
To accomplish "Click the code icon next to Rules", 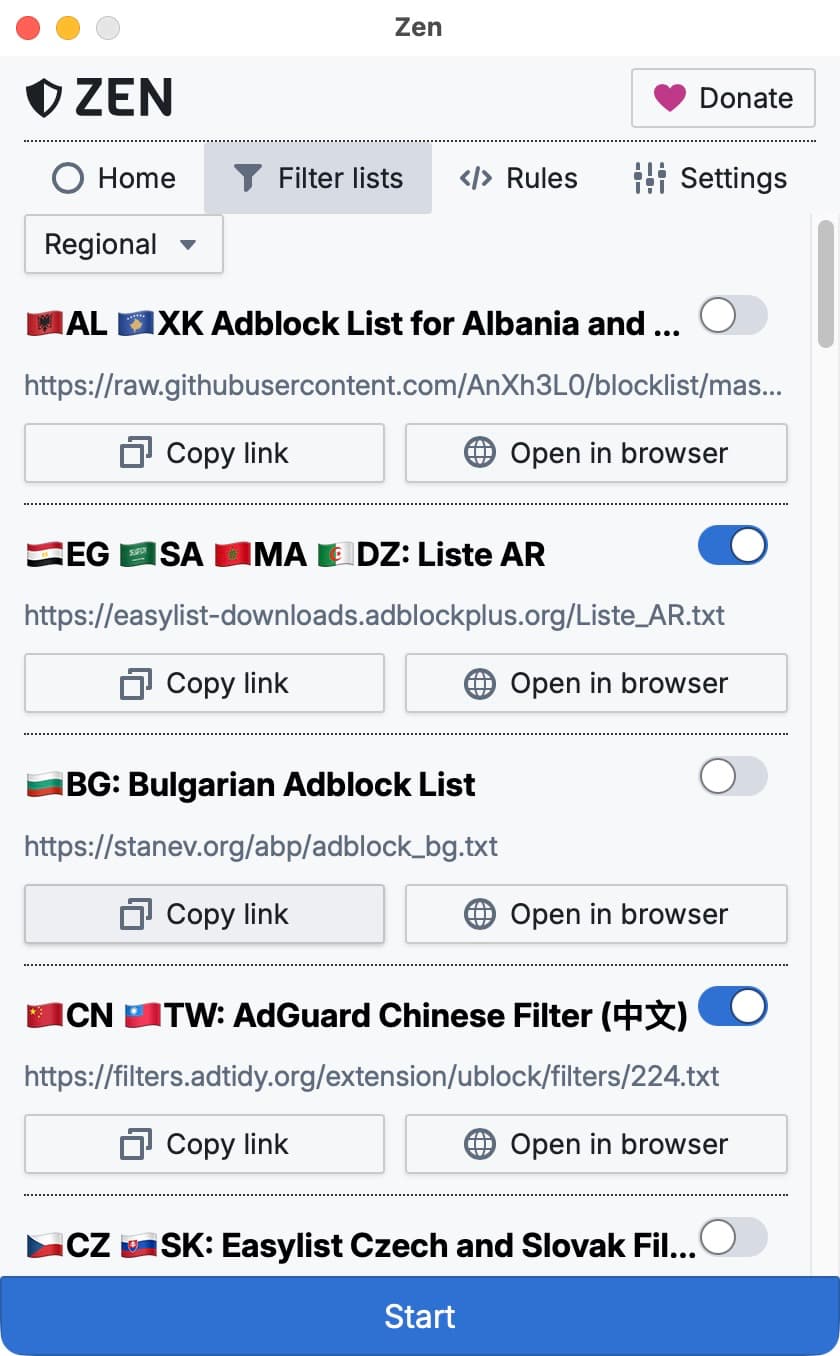I will tap(477, 177).
